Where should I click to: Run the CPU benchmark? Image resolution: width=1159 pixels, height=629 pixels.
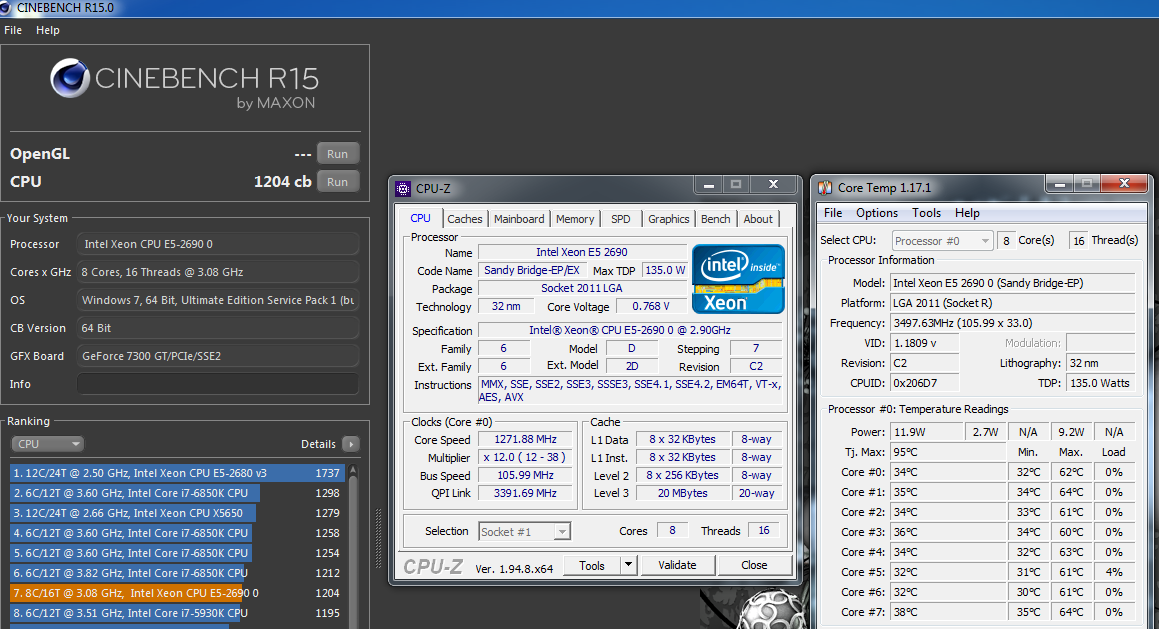tap(337, 182)
